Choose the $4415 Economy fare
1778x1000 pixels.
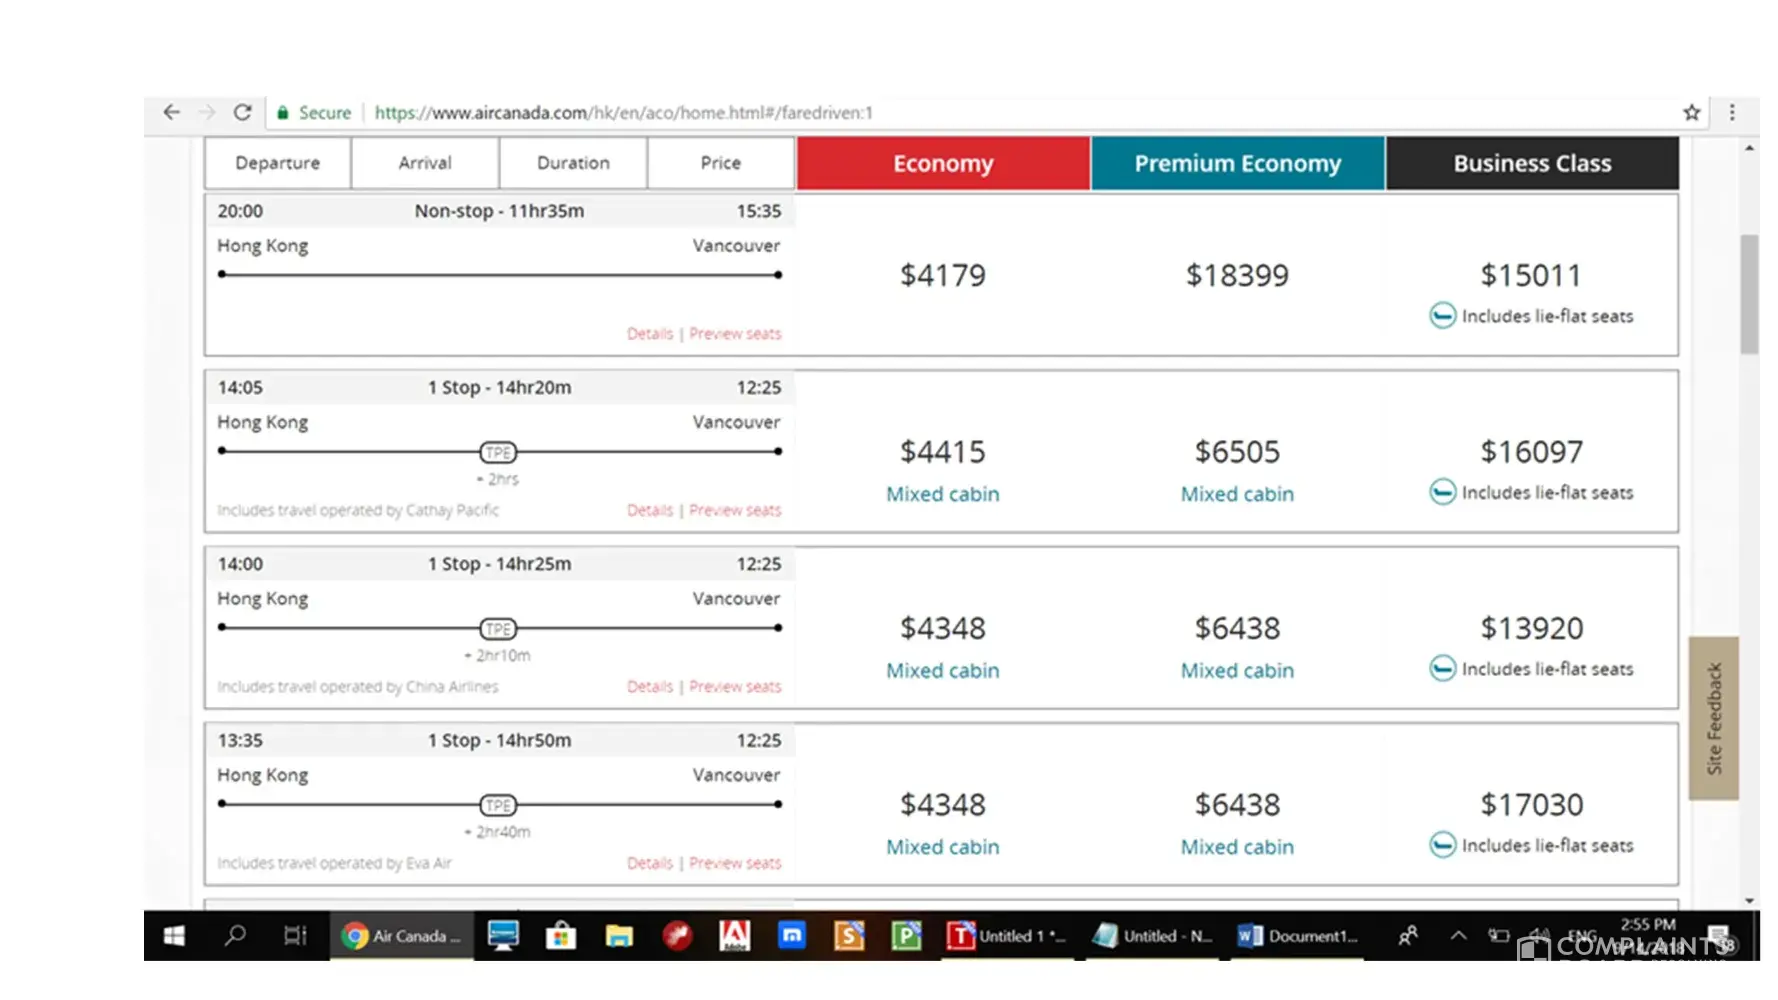(x=943, y=452)
